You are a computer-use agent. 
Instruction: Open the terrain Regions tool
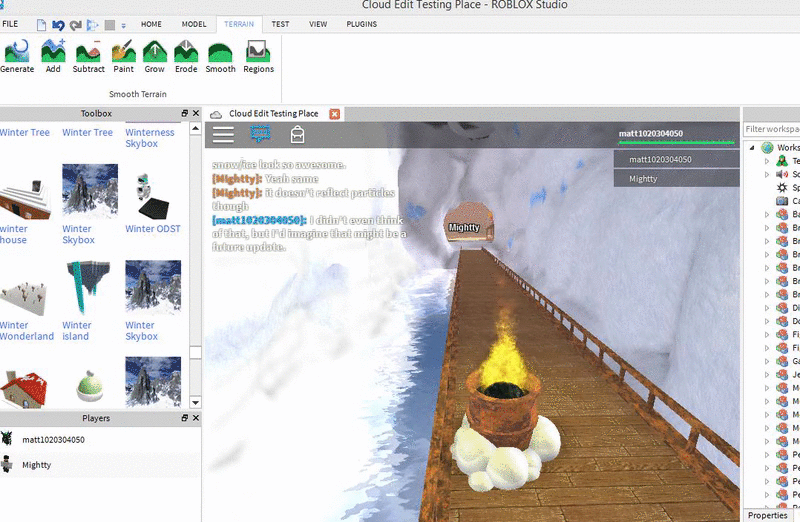[x=258, y=57]
